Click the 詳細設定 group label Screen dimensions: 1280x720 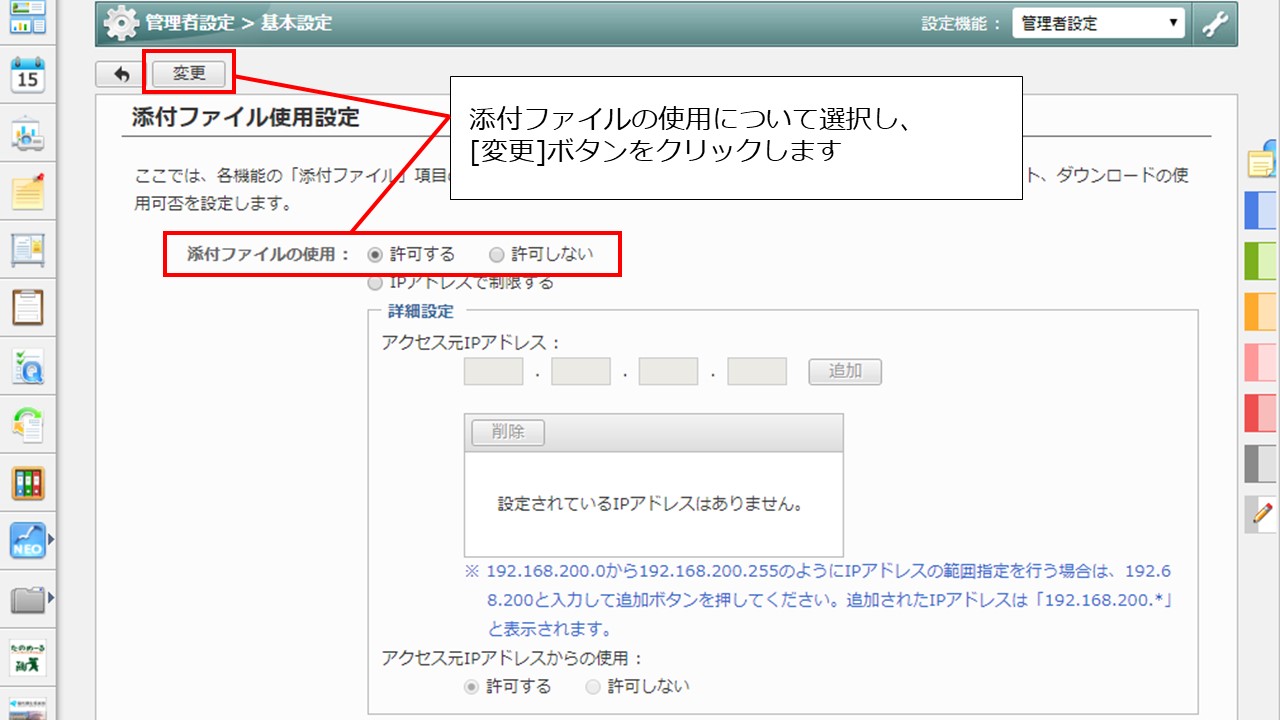[420, 311]
